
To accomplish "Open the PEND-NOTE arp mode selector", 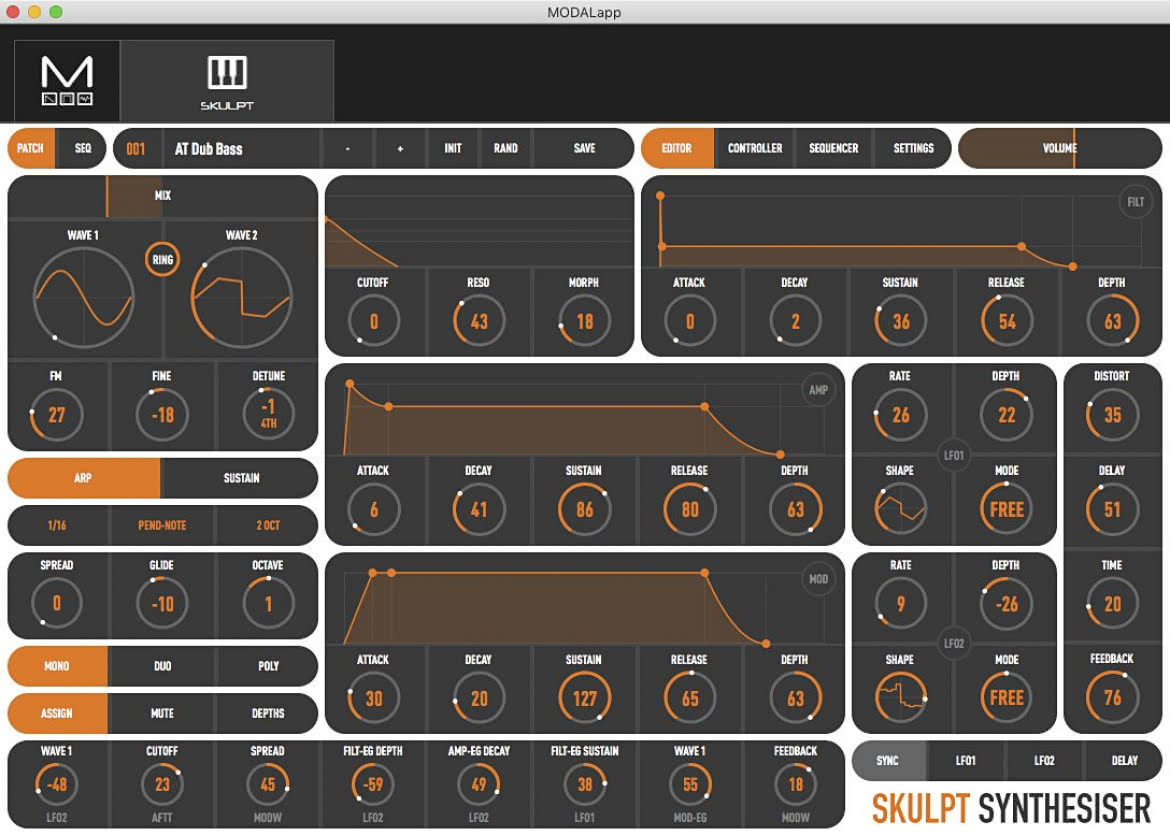I will tap(162, 525).
